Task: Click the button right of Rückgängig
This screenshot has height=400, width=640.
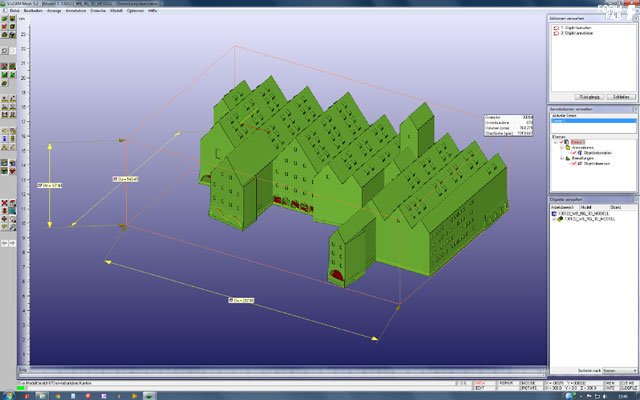Action: (621, 97)
